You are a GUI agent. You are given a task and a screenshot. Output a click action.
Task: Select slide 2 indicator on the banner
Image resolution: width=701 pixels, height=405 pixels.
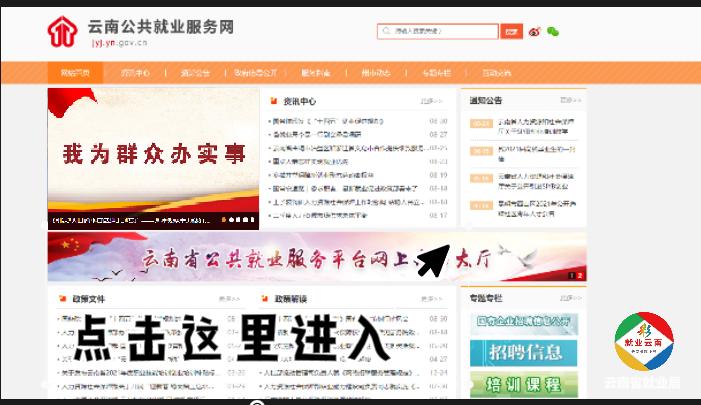click(x=580, y=275)
